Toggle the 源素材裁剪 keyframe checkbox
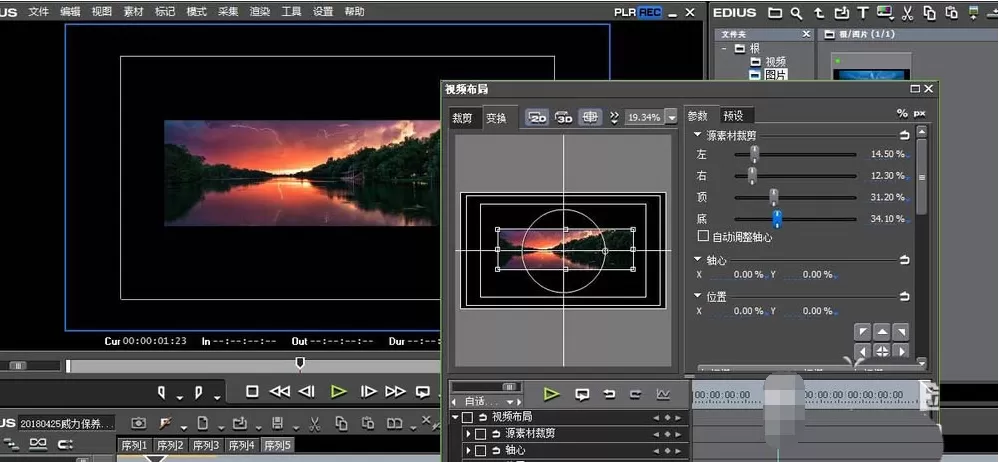The height and width of the screenshot is (462, 999). click(x=480, y=434)
